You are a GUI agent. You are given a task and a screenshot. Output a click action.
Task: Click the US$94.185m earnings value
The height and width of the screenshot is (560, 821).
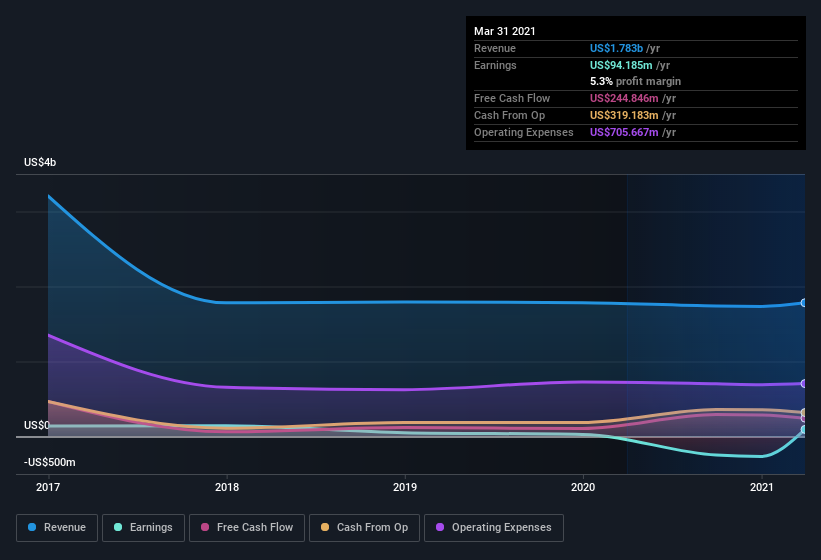tap(621, 65)
